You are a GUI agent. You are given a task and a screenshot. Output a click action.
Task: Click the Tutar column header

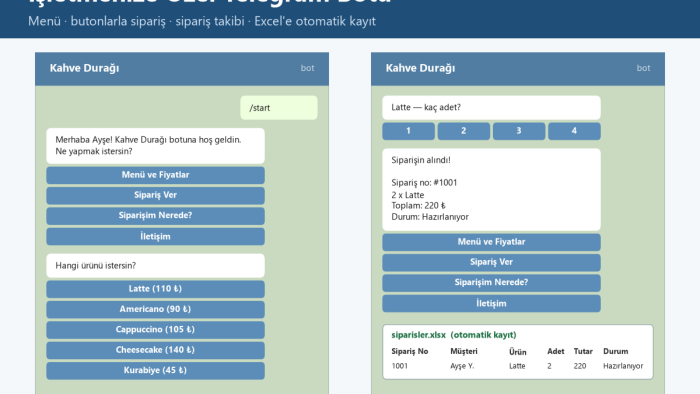[x=583, y=352]
